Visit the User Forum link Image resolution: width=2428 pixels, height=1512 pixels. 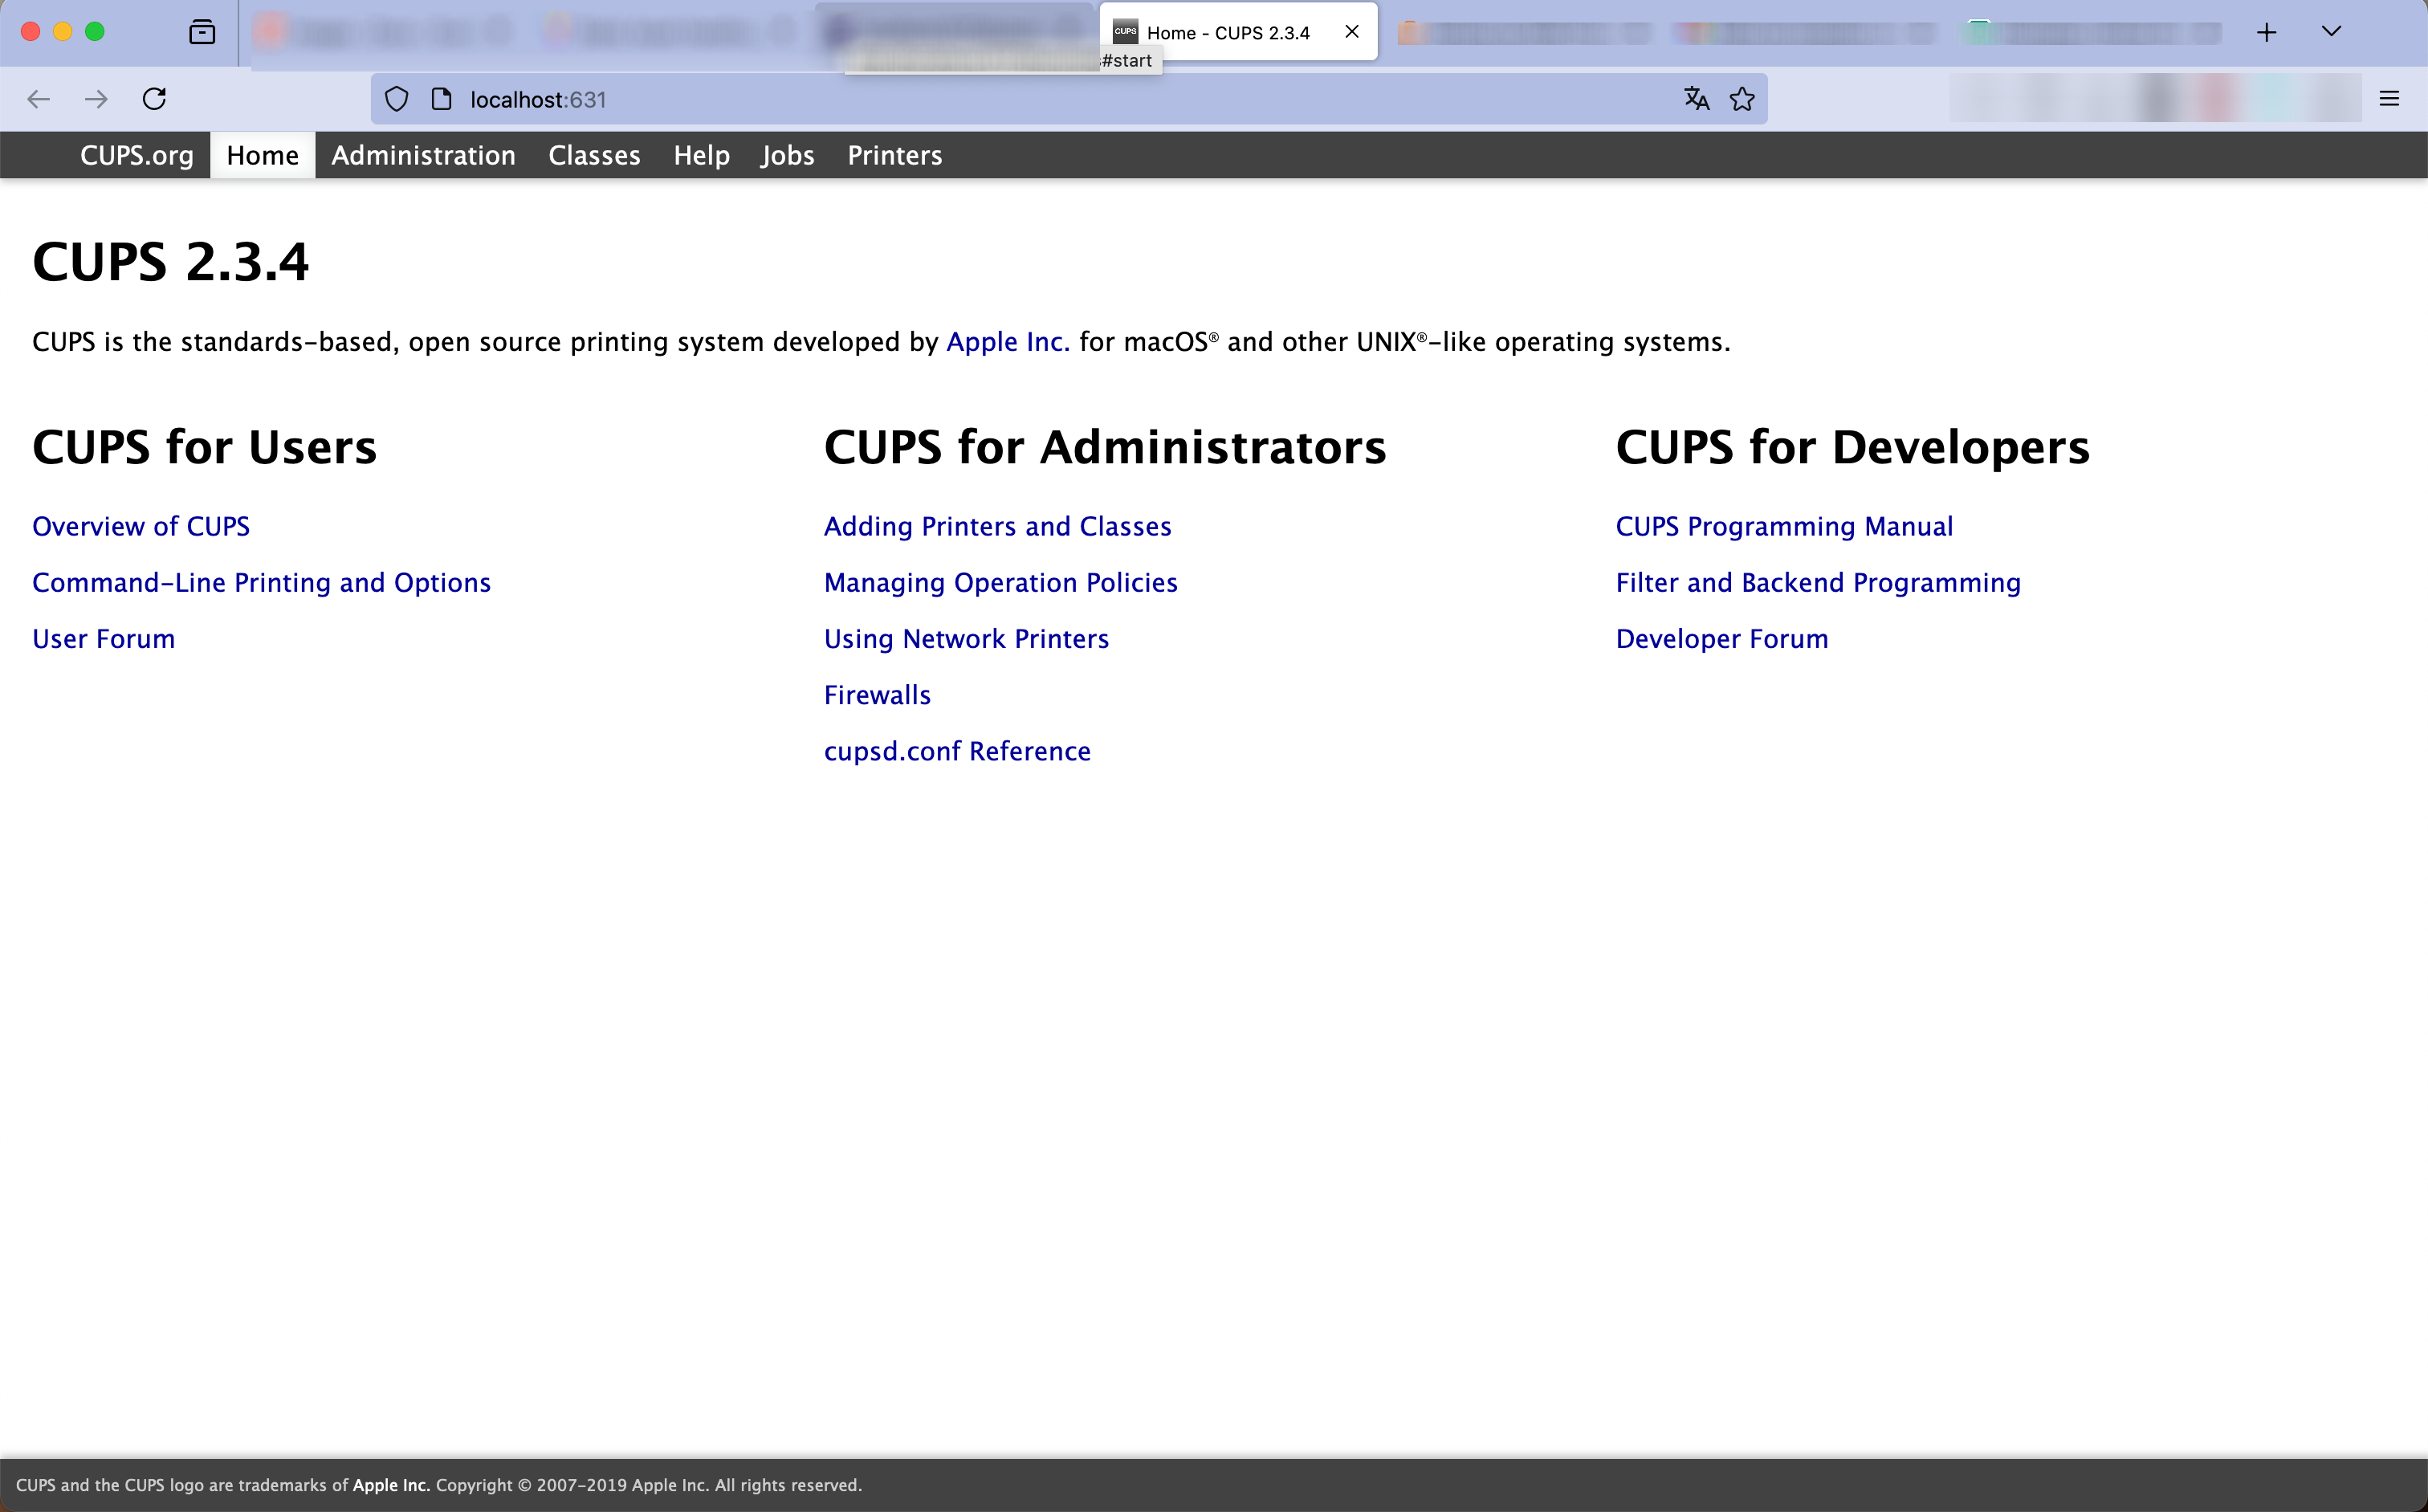pos(104,638)
